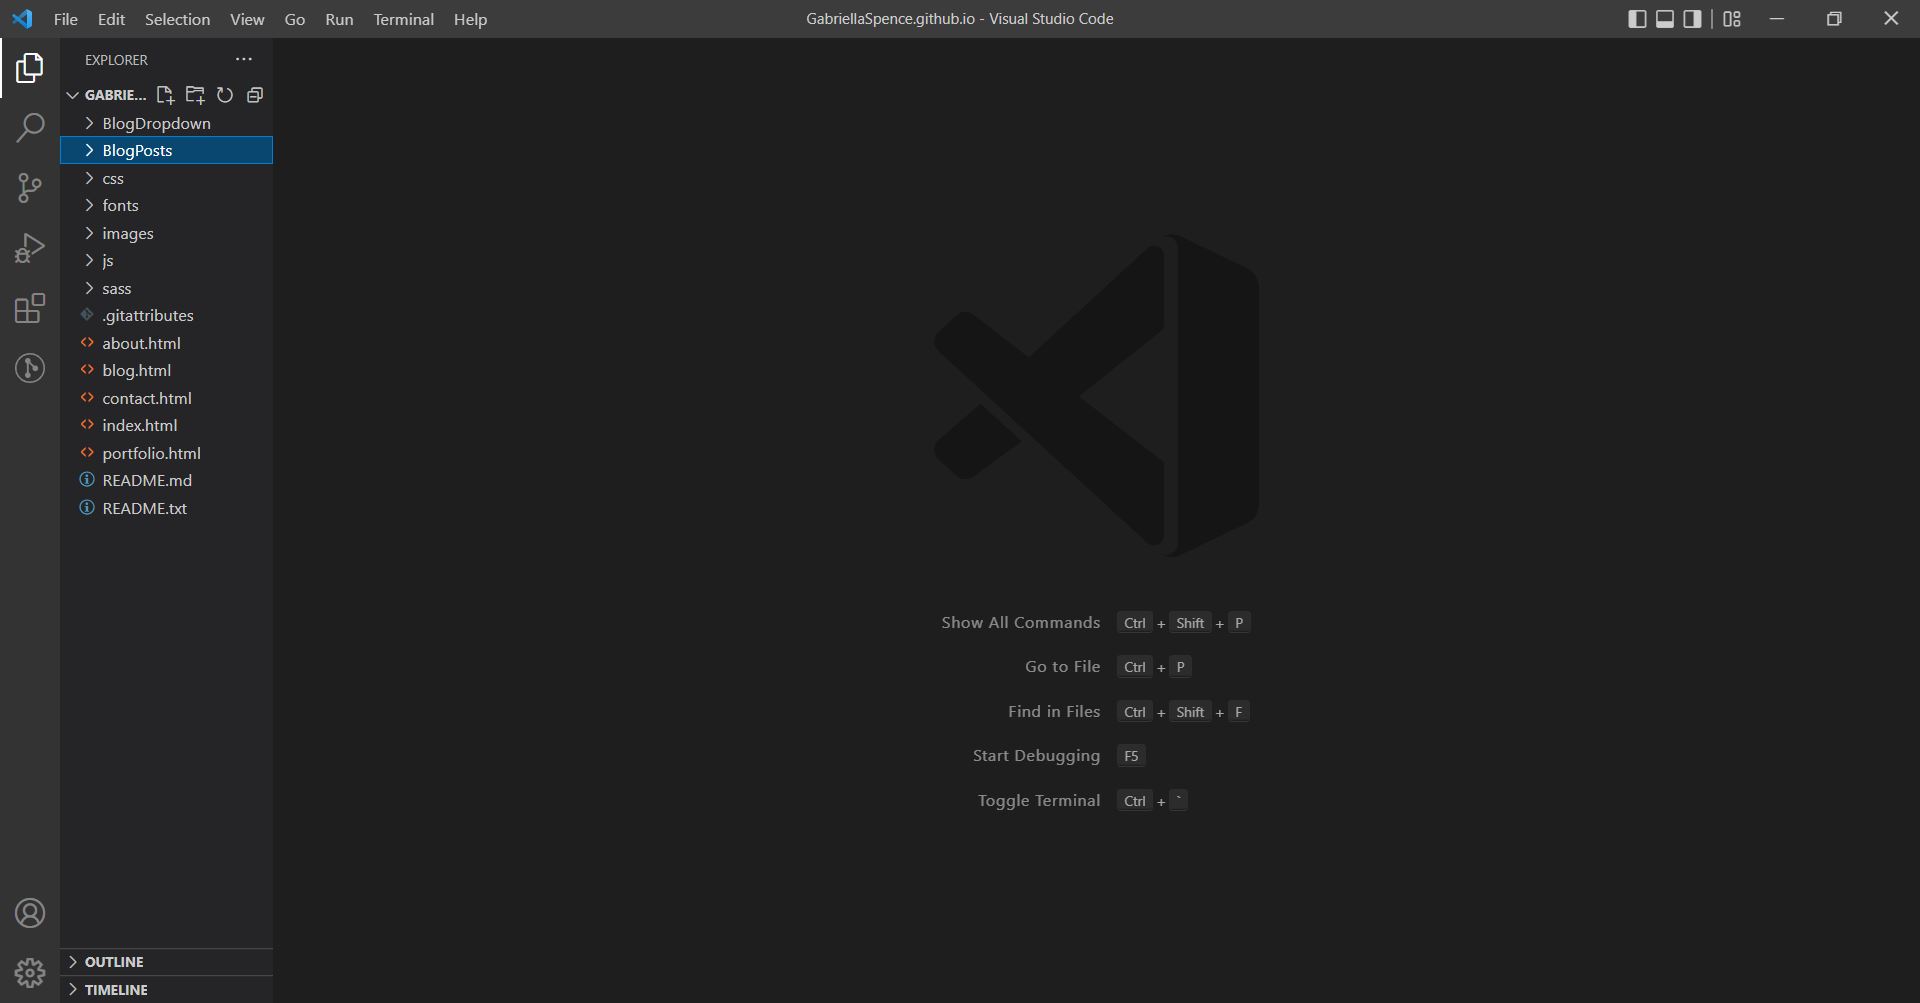Open README.txt file
Viewport: 1920px width, 1003px height.
(166, 508)
